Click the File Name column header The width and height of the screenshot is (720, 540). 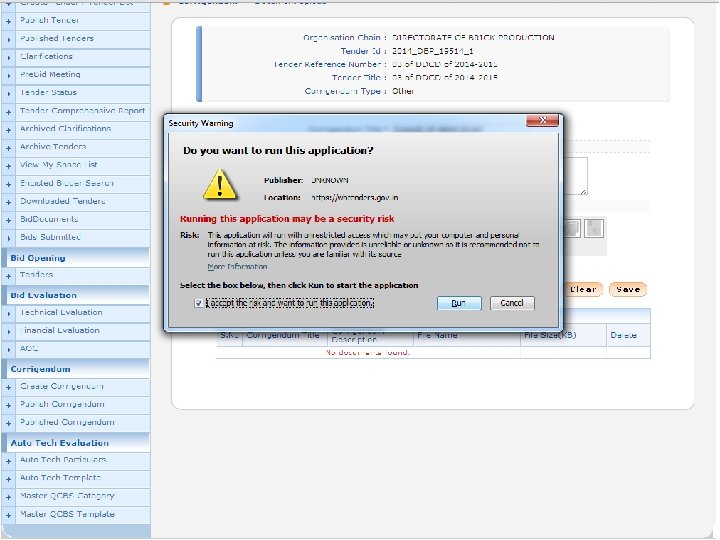[437, 335]
